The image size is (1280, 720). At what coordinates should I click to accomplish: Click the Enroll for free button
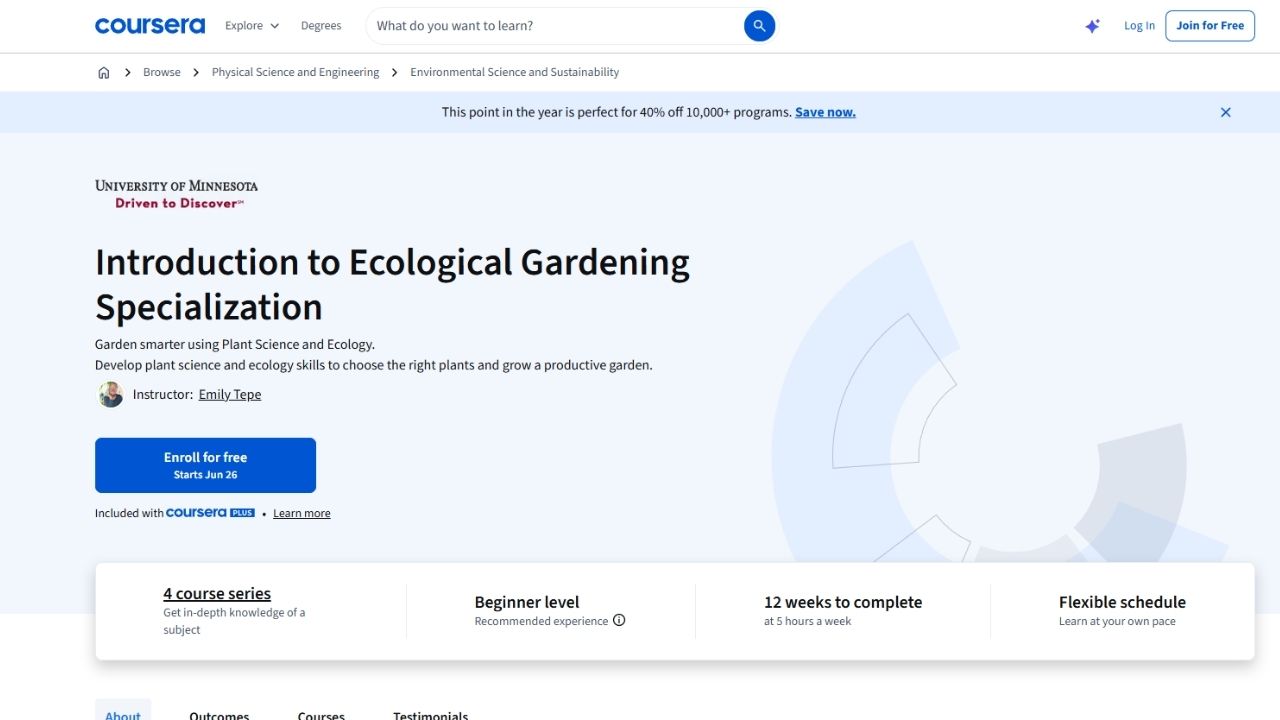205,465
